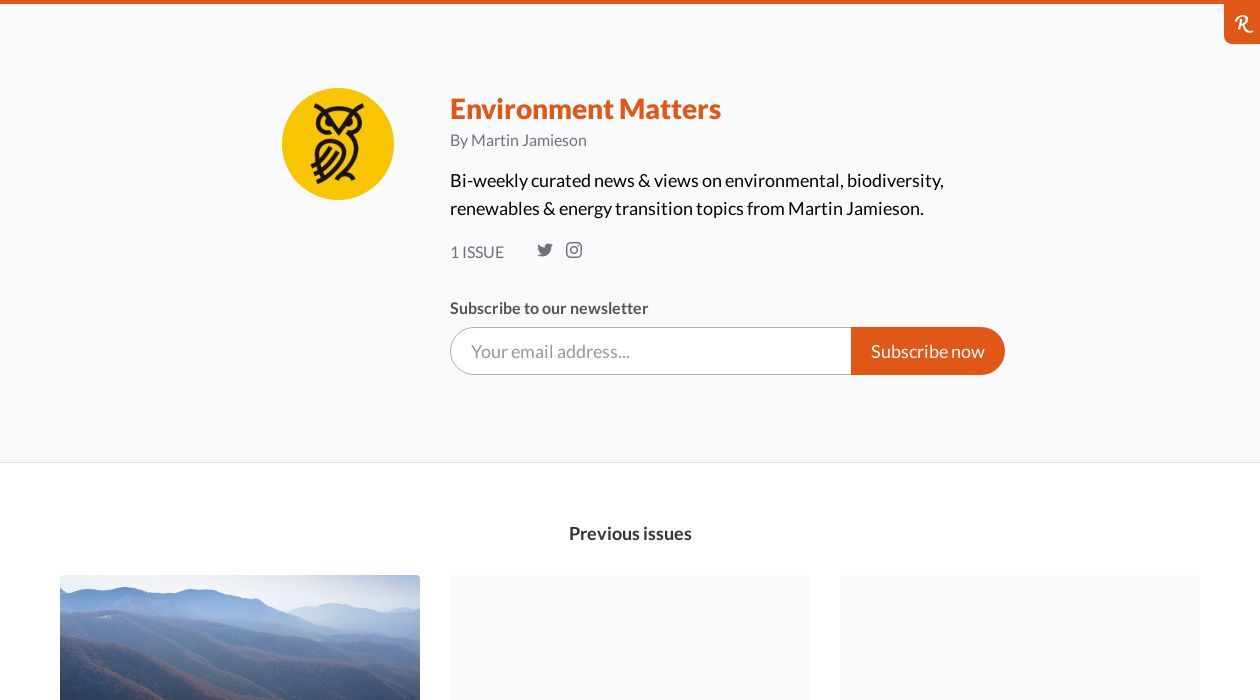Viewport: 1260px width, 700px height.
Task: Click the renewables & energy transition text line
Action: (687, 208)
